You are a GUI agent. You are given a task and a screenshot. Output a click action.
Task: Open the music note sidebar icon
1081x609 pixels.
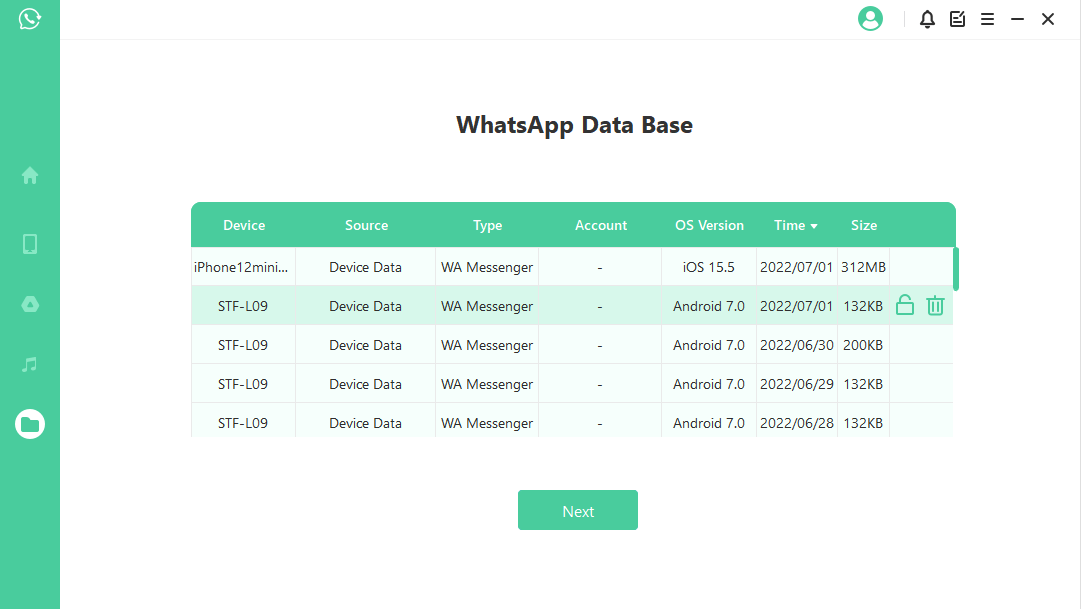(30, 364)
